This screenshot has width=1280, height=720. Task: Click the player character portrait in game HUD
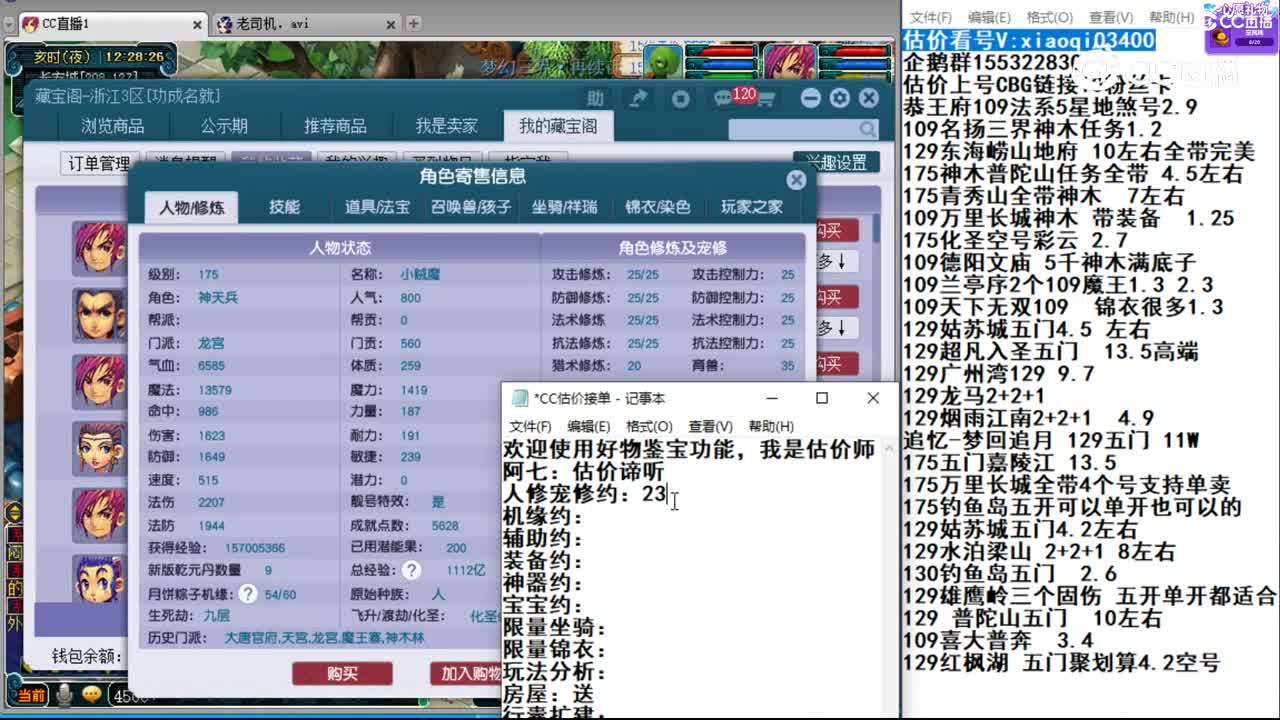791,62
